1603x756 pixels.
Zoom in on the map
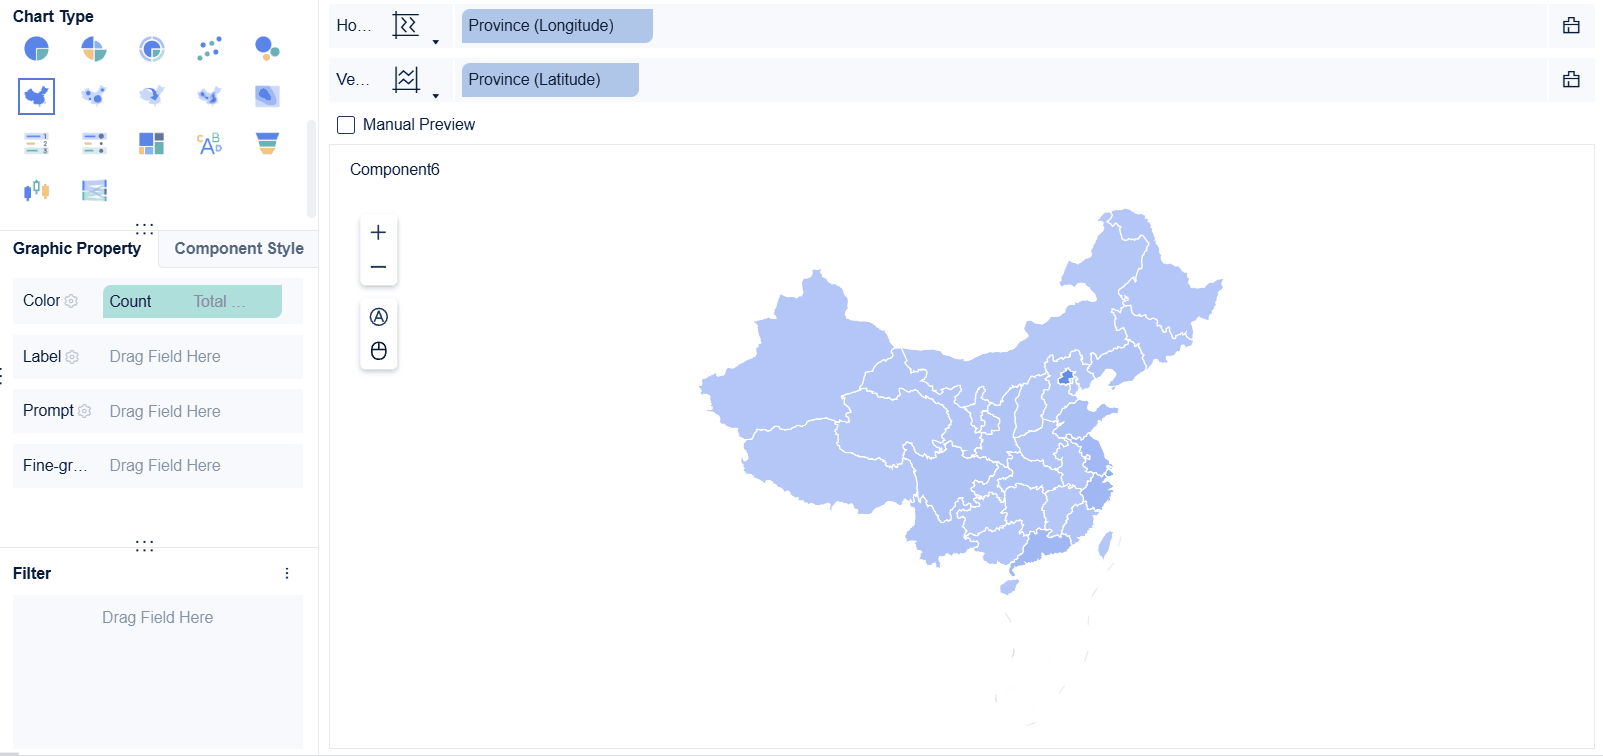[378, 233]
